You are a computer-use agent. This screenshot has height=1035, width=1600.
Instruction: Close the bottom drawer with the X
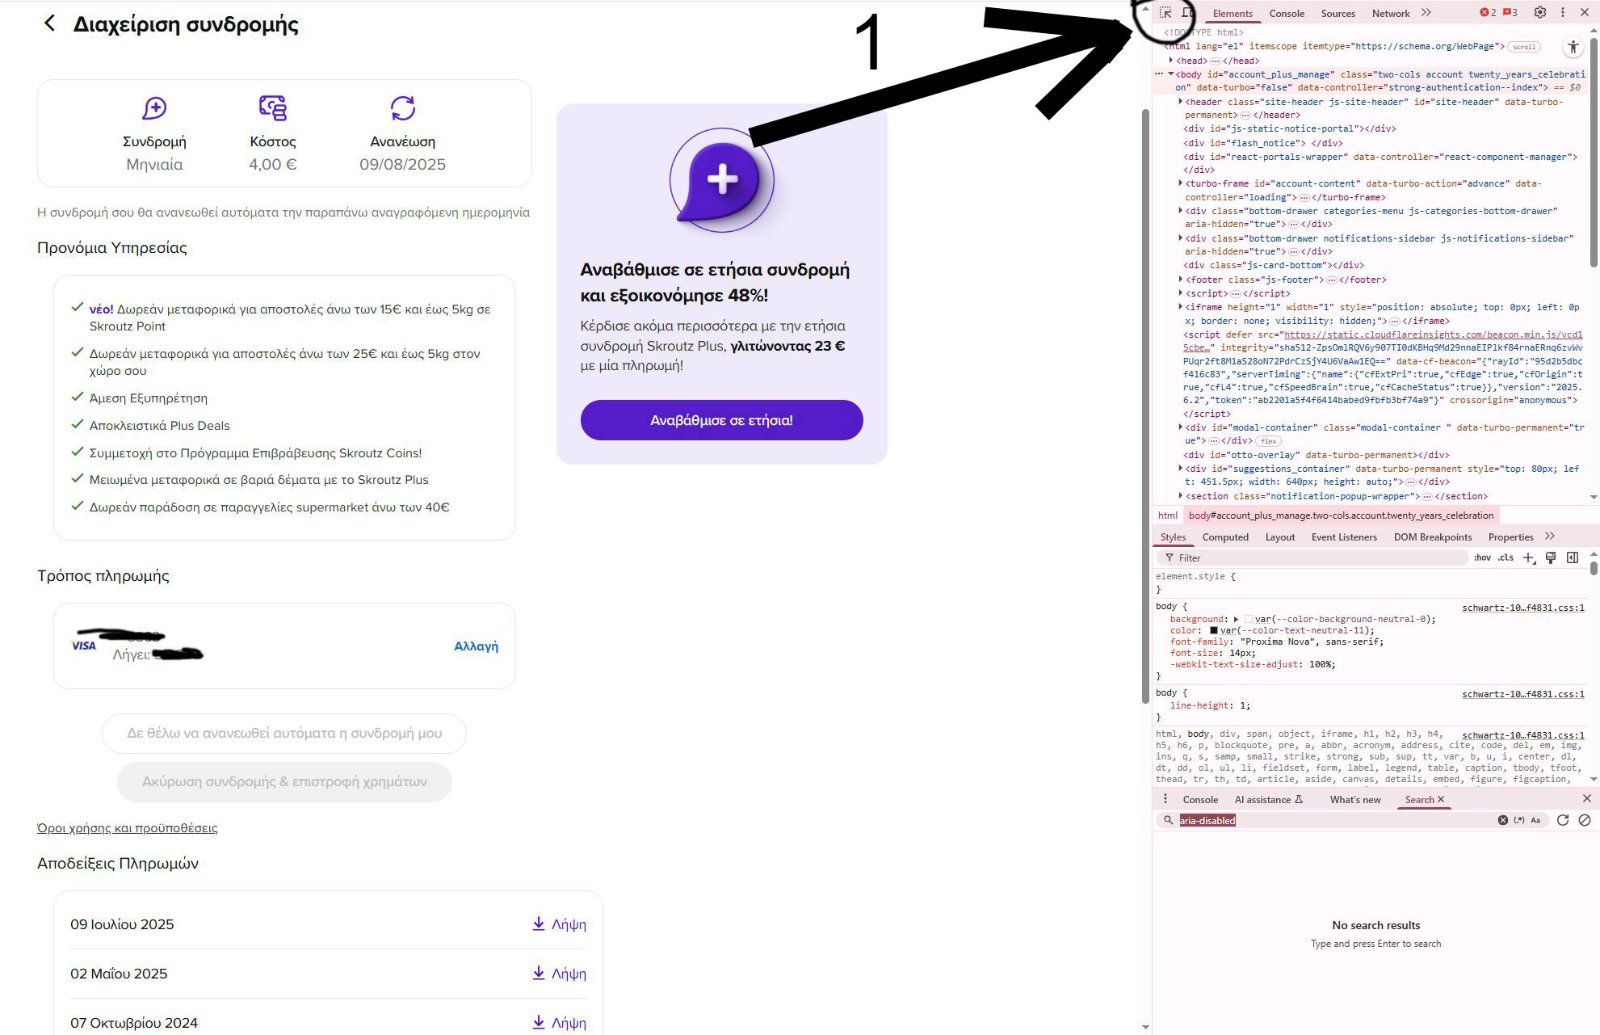(x=1586, y=799)
